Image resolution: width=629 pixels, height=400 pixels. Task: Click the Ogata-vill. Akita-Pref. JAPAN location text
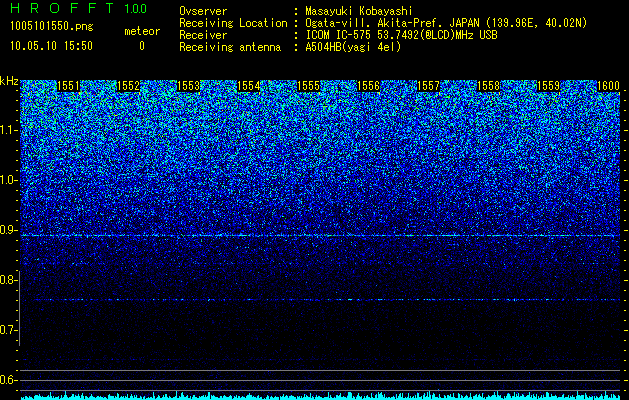pos(446,23)
